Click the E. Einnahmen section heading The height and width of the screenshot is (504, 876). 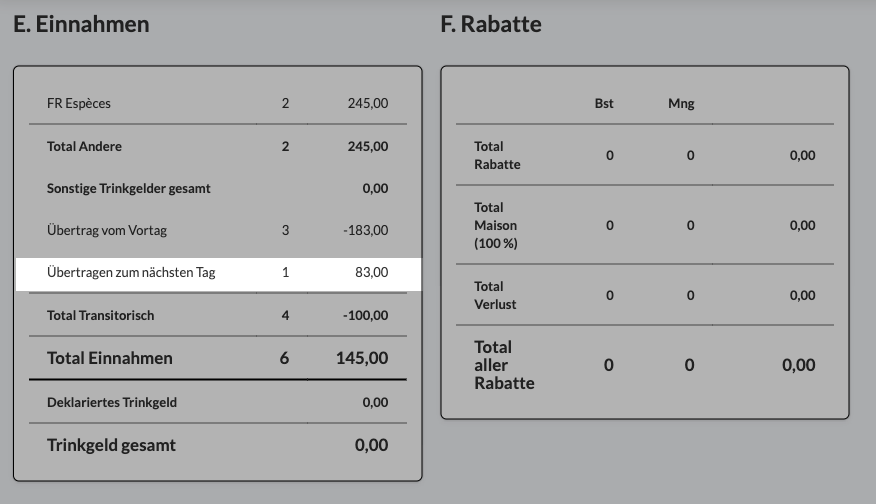click(x=82, y=25)
